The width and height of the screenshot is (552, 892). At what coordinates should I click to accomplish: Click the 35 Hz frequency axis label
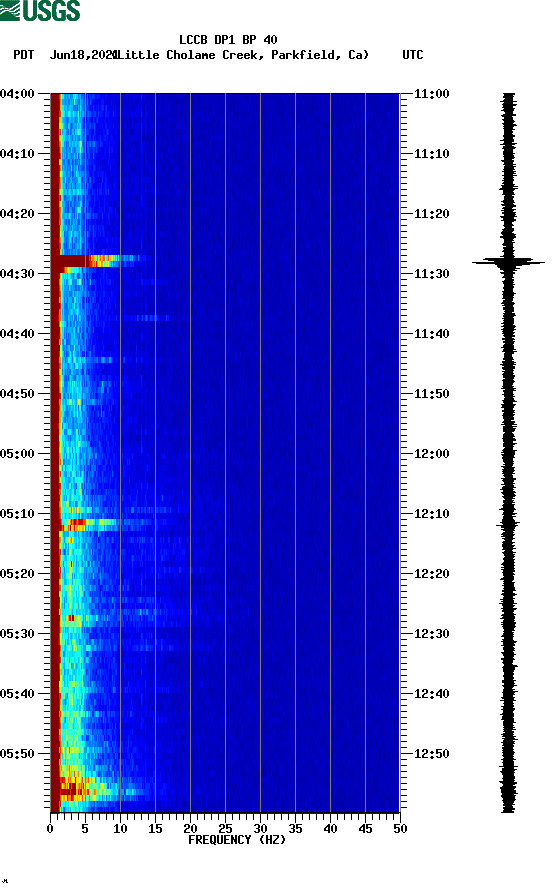point(295,829)
